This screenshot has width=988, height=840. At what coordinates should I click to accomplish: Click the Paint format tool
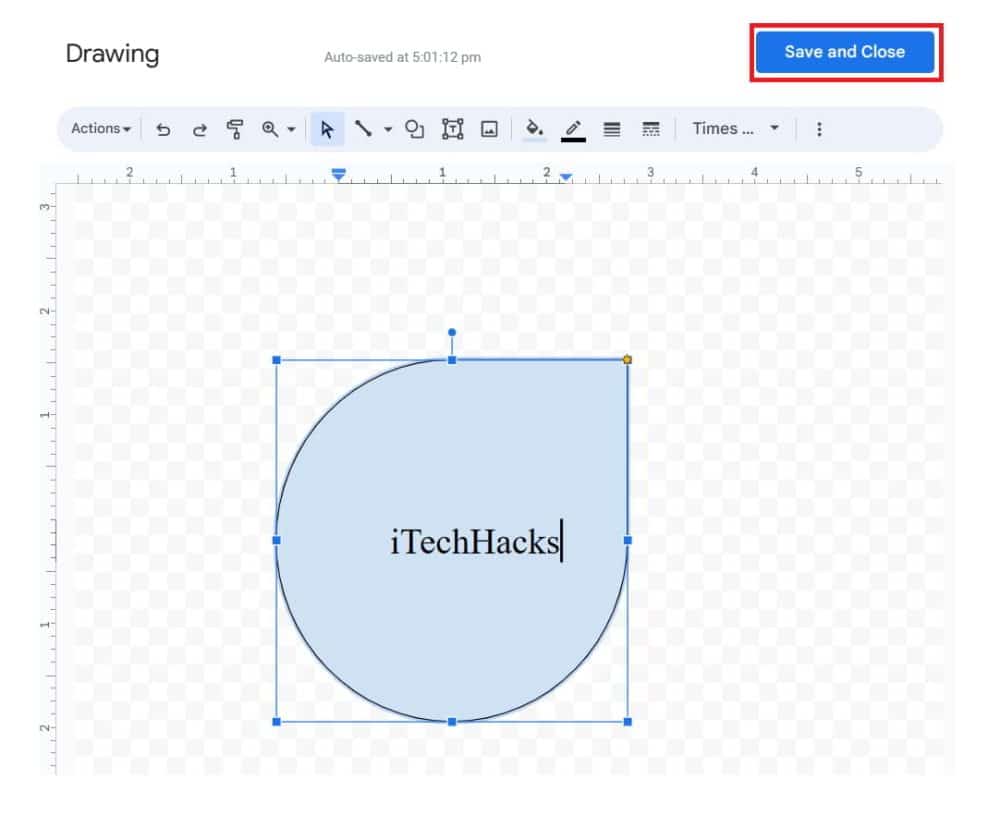(x=237, y=128)
